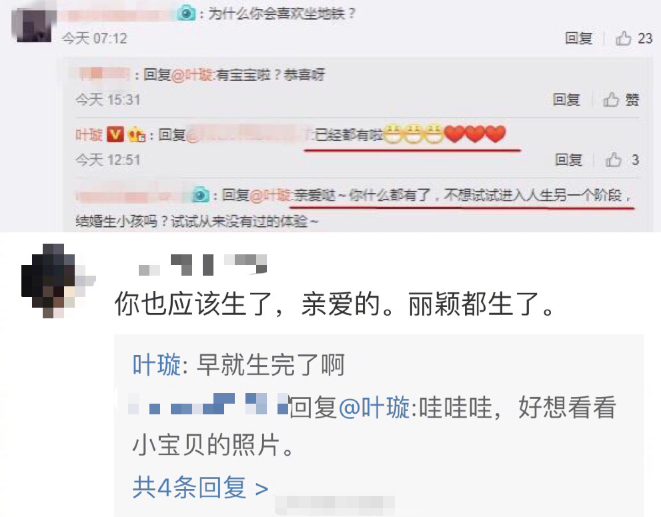The width and height of the screenshot is (661, 517).
Task: Click 回复 on 叶璇's 12:51 reply
Action: [x=569, y=160]
